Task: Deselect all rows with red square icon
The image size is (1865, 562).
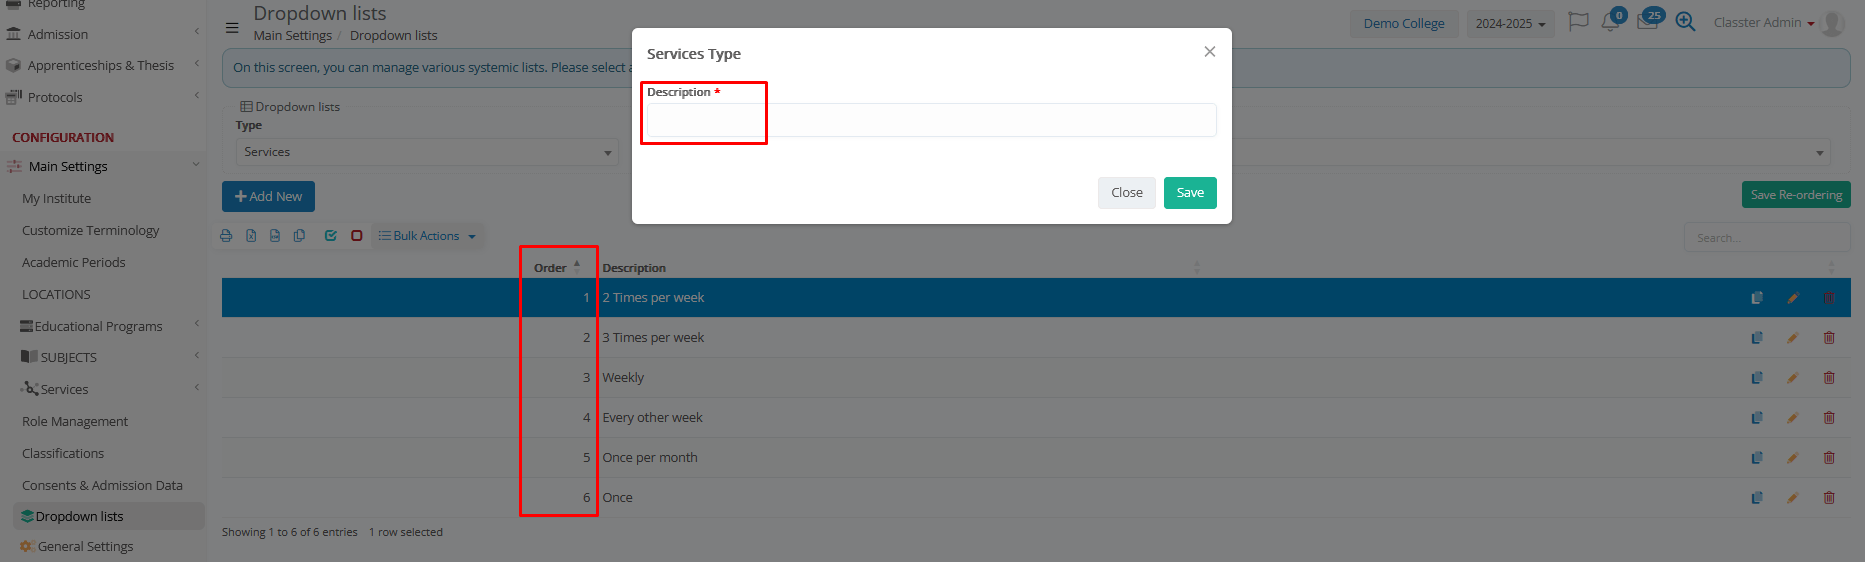Action: [x=357, y=236]
